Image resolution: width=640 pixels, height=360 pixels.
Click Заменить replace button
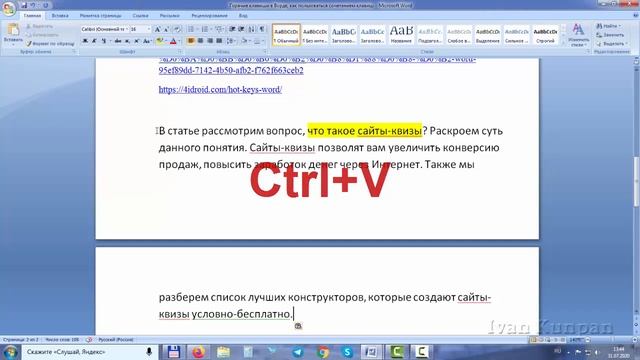[x=610, y=35]
